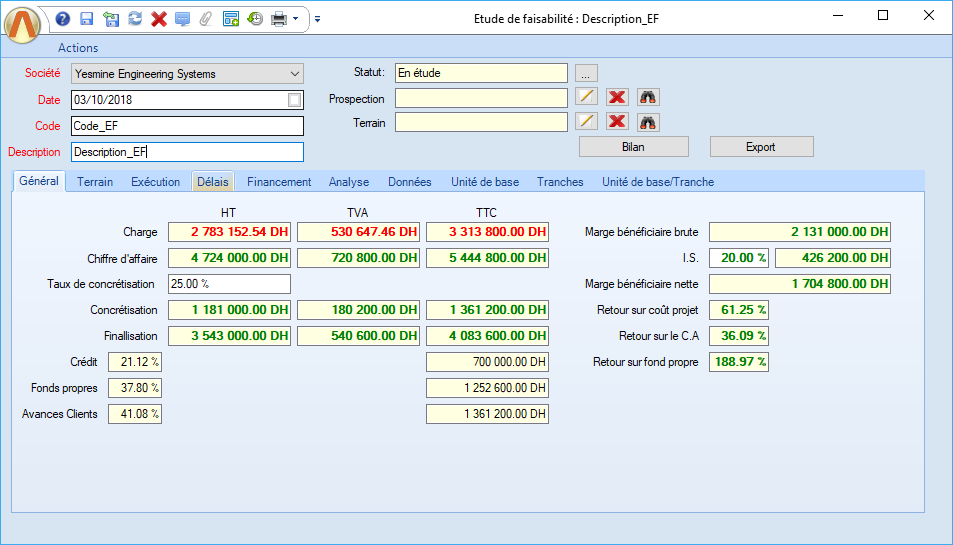Switch to the Financement tab
This screenshot has width=953, height=545.
(279, 182)
